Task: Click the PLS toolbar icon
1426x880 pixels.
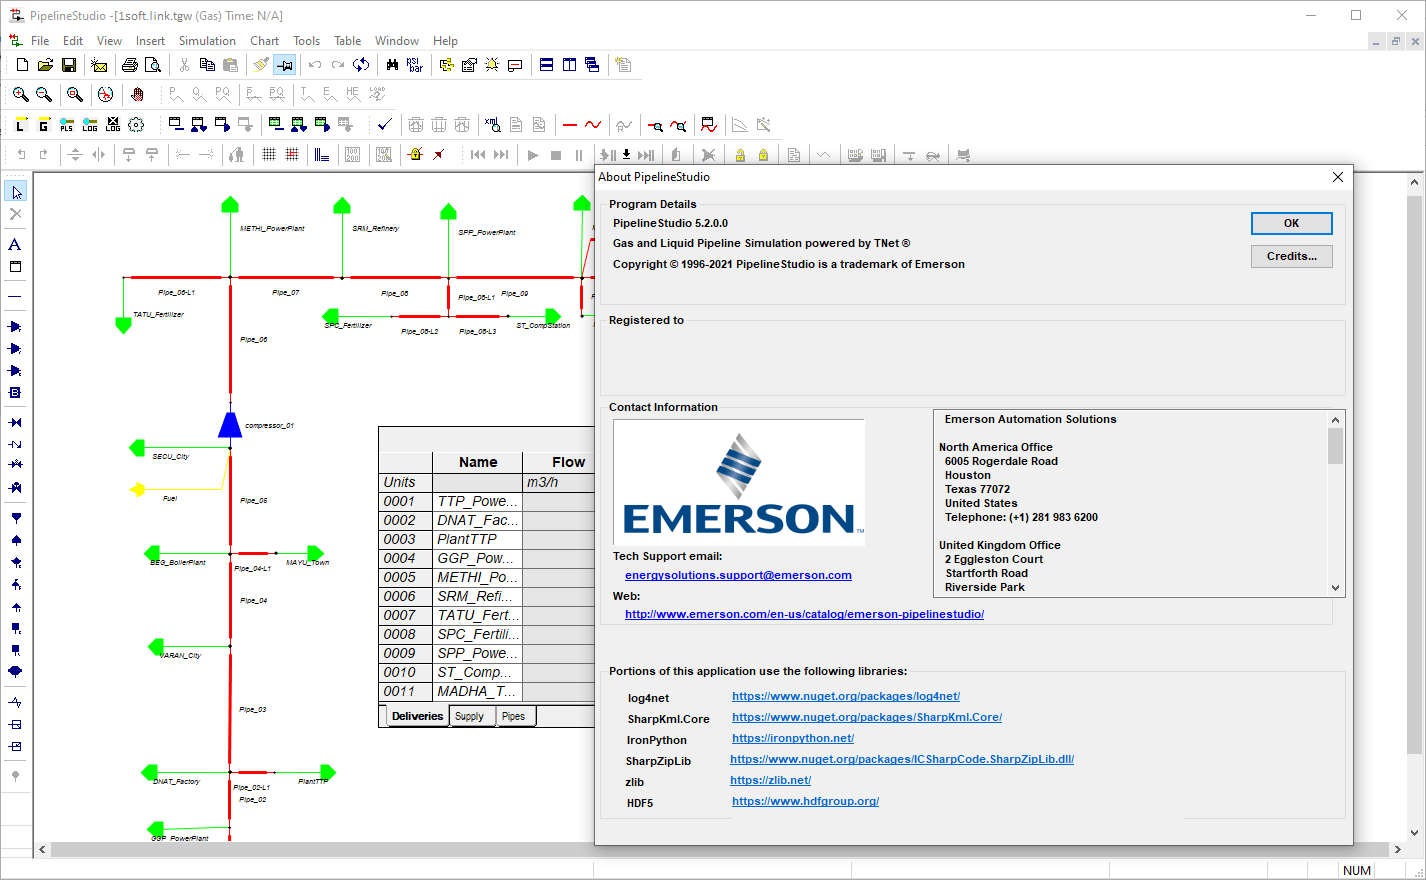Action: (66, 125)
